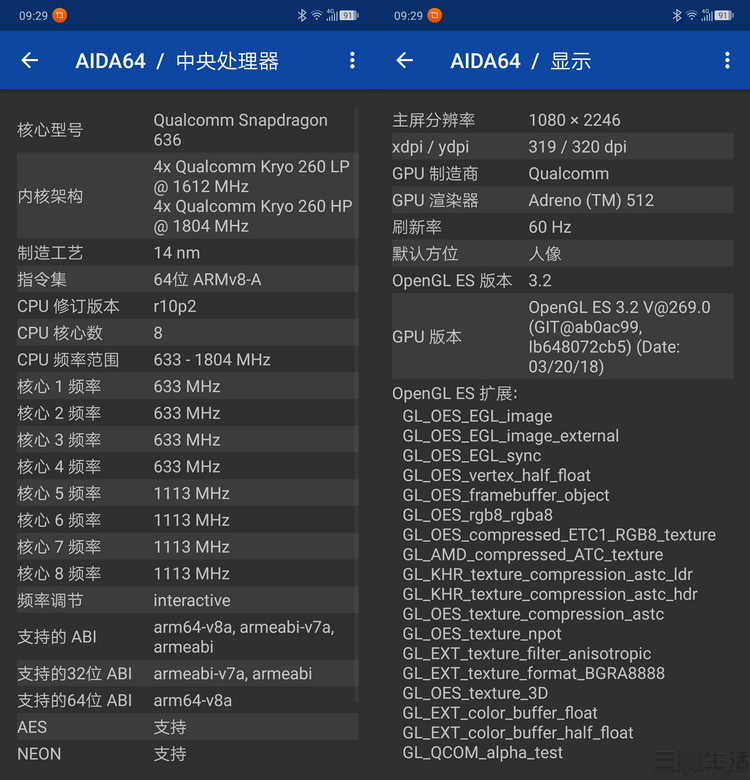Tap the CPU 频率范围 row
Screen dimensions: 750x780
pos(185,360)
